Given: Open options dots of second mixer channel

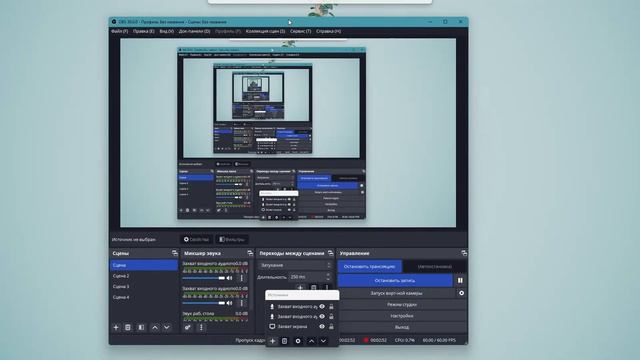Looking at the screenshot, I should click(242, 303).
